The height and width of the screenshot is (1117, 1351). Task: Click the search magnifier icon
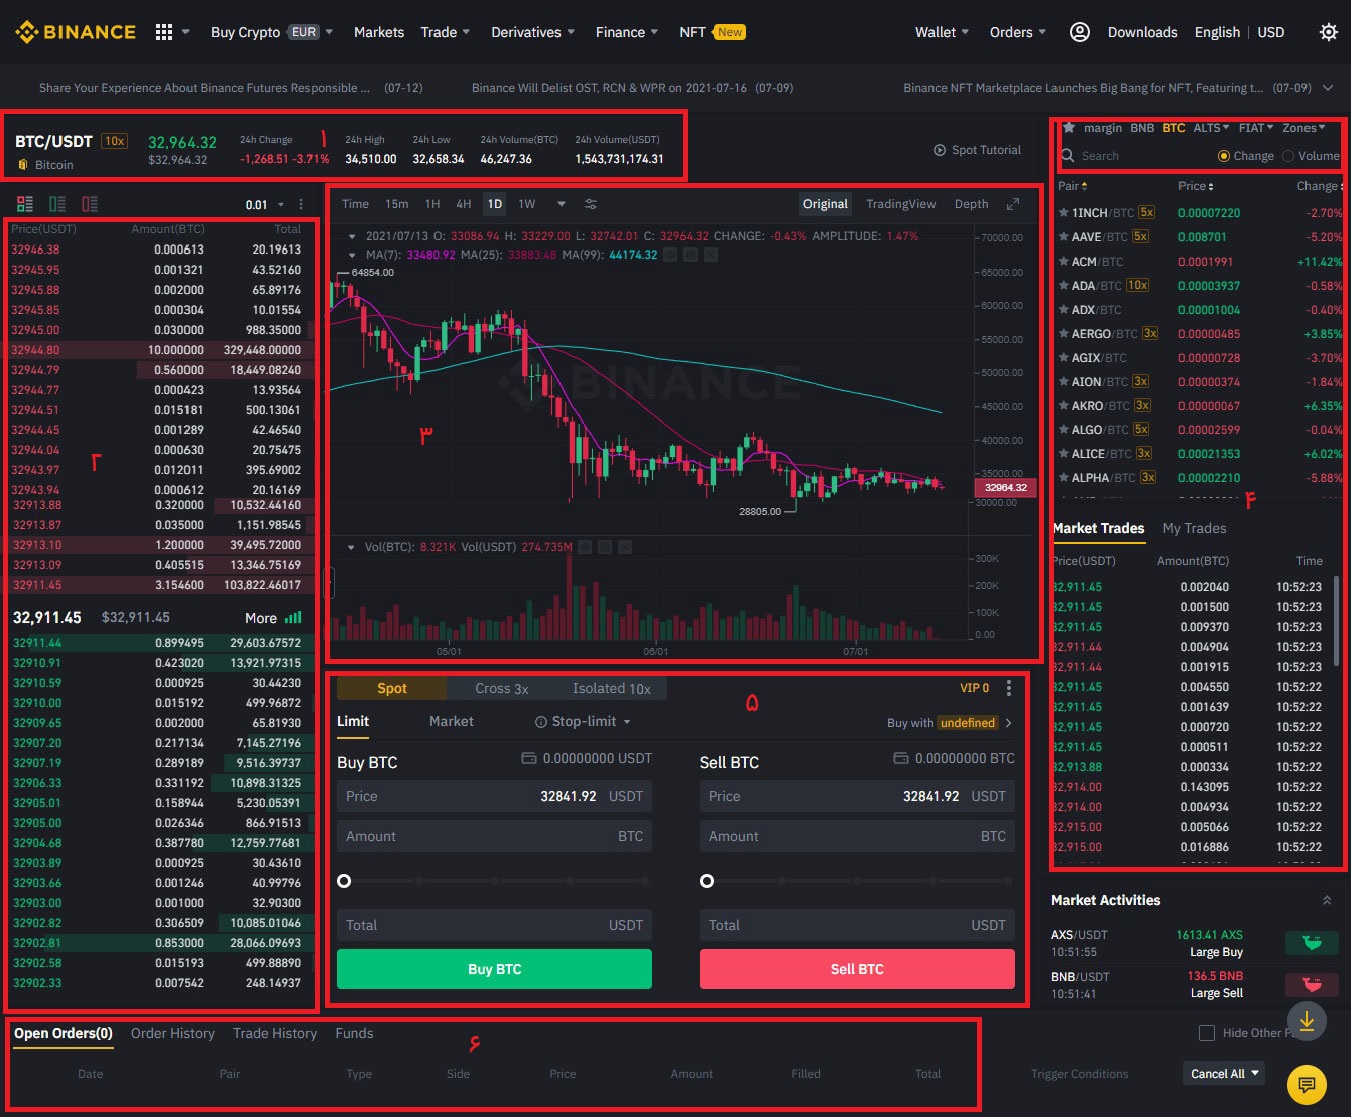point(1068,156)
